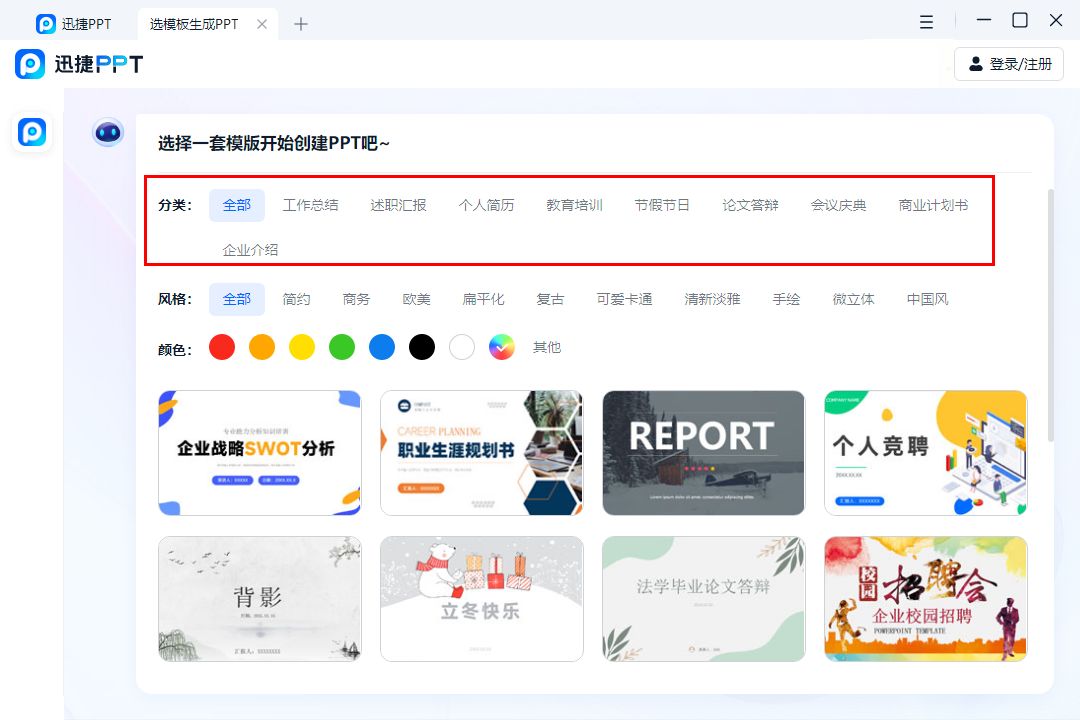The image size is (1080, 720).
Task: Pick the orange color swatch
Action: [262, 347]
